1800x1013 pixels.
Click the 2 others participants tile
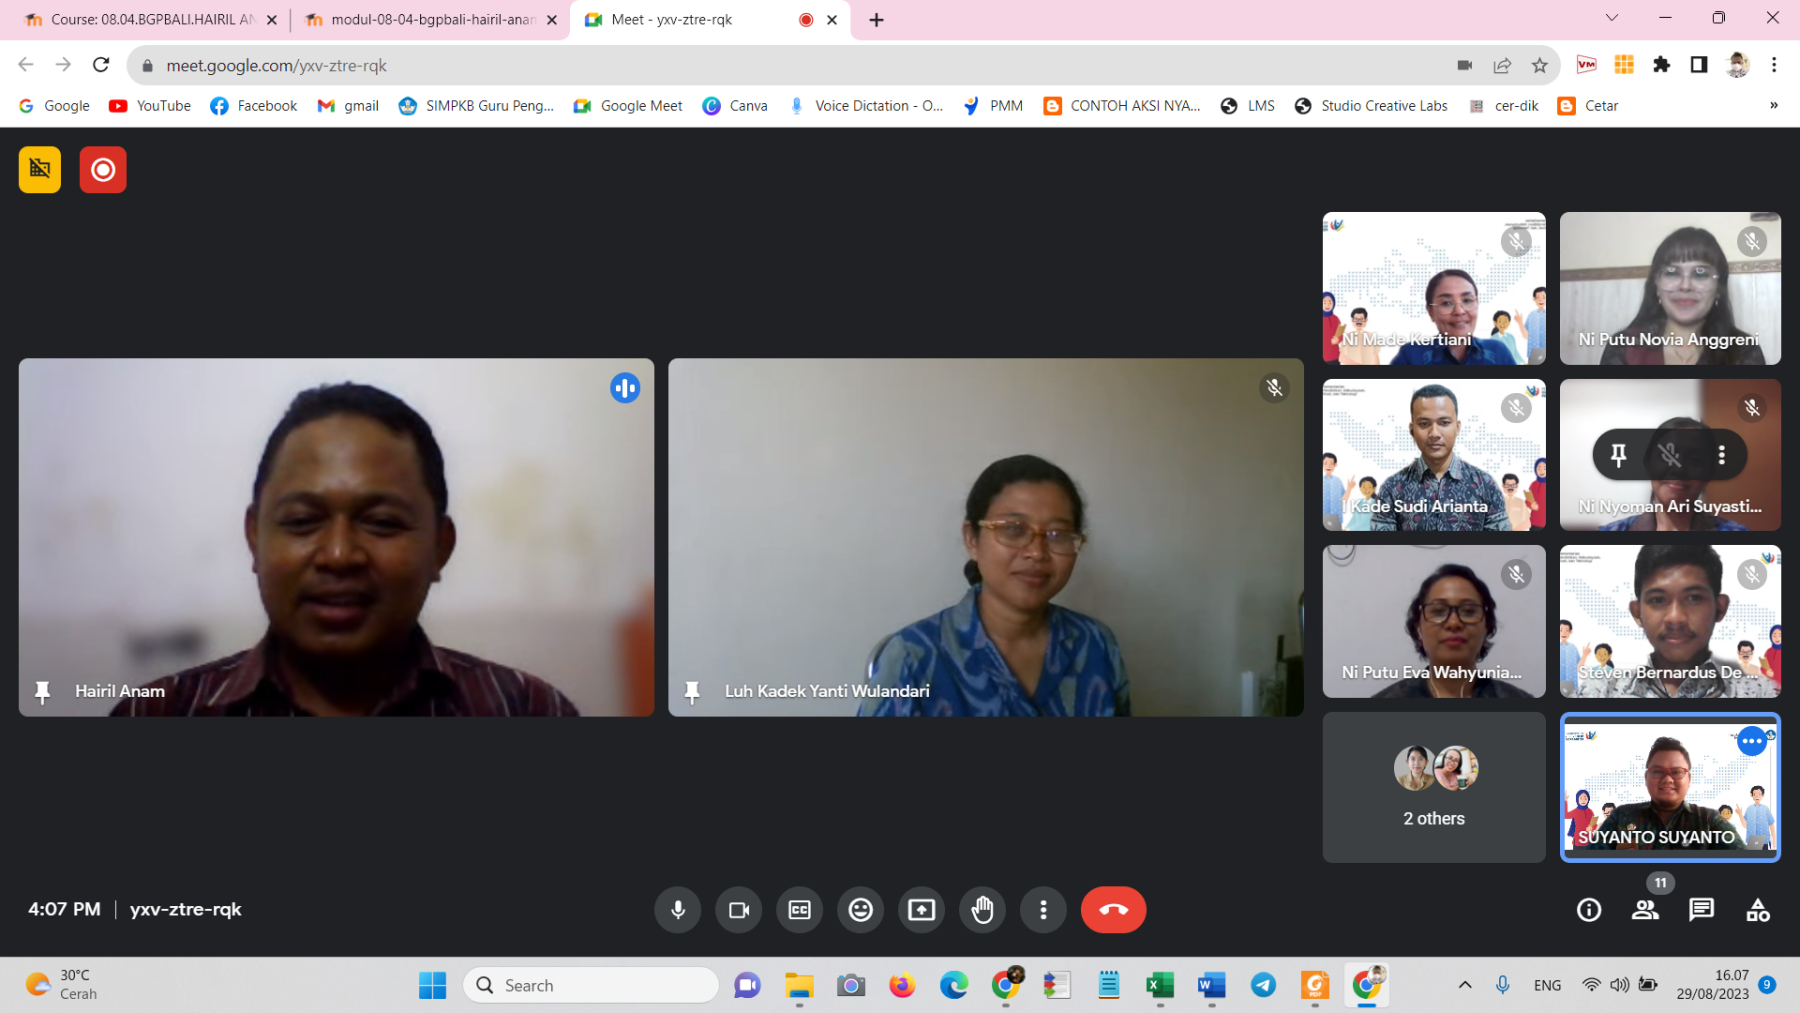click(x=1433, y=788)
